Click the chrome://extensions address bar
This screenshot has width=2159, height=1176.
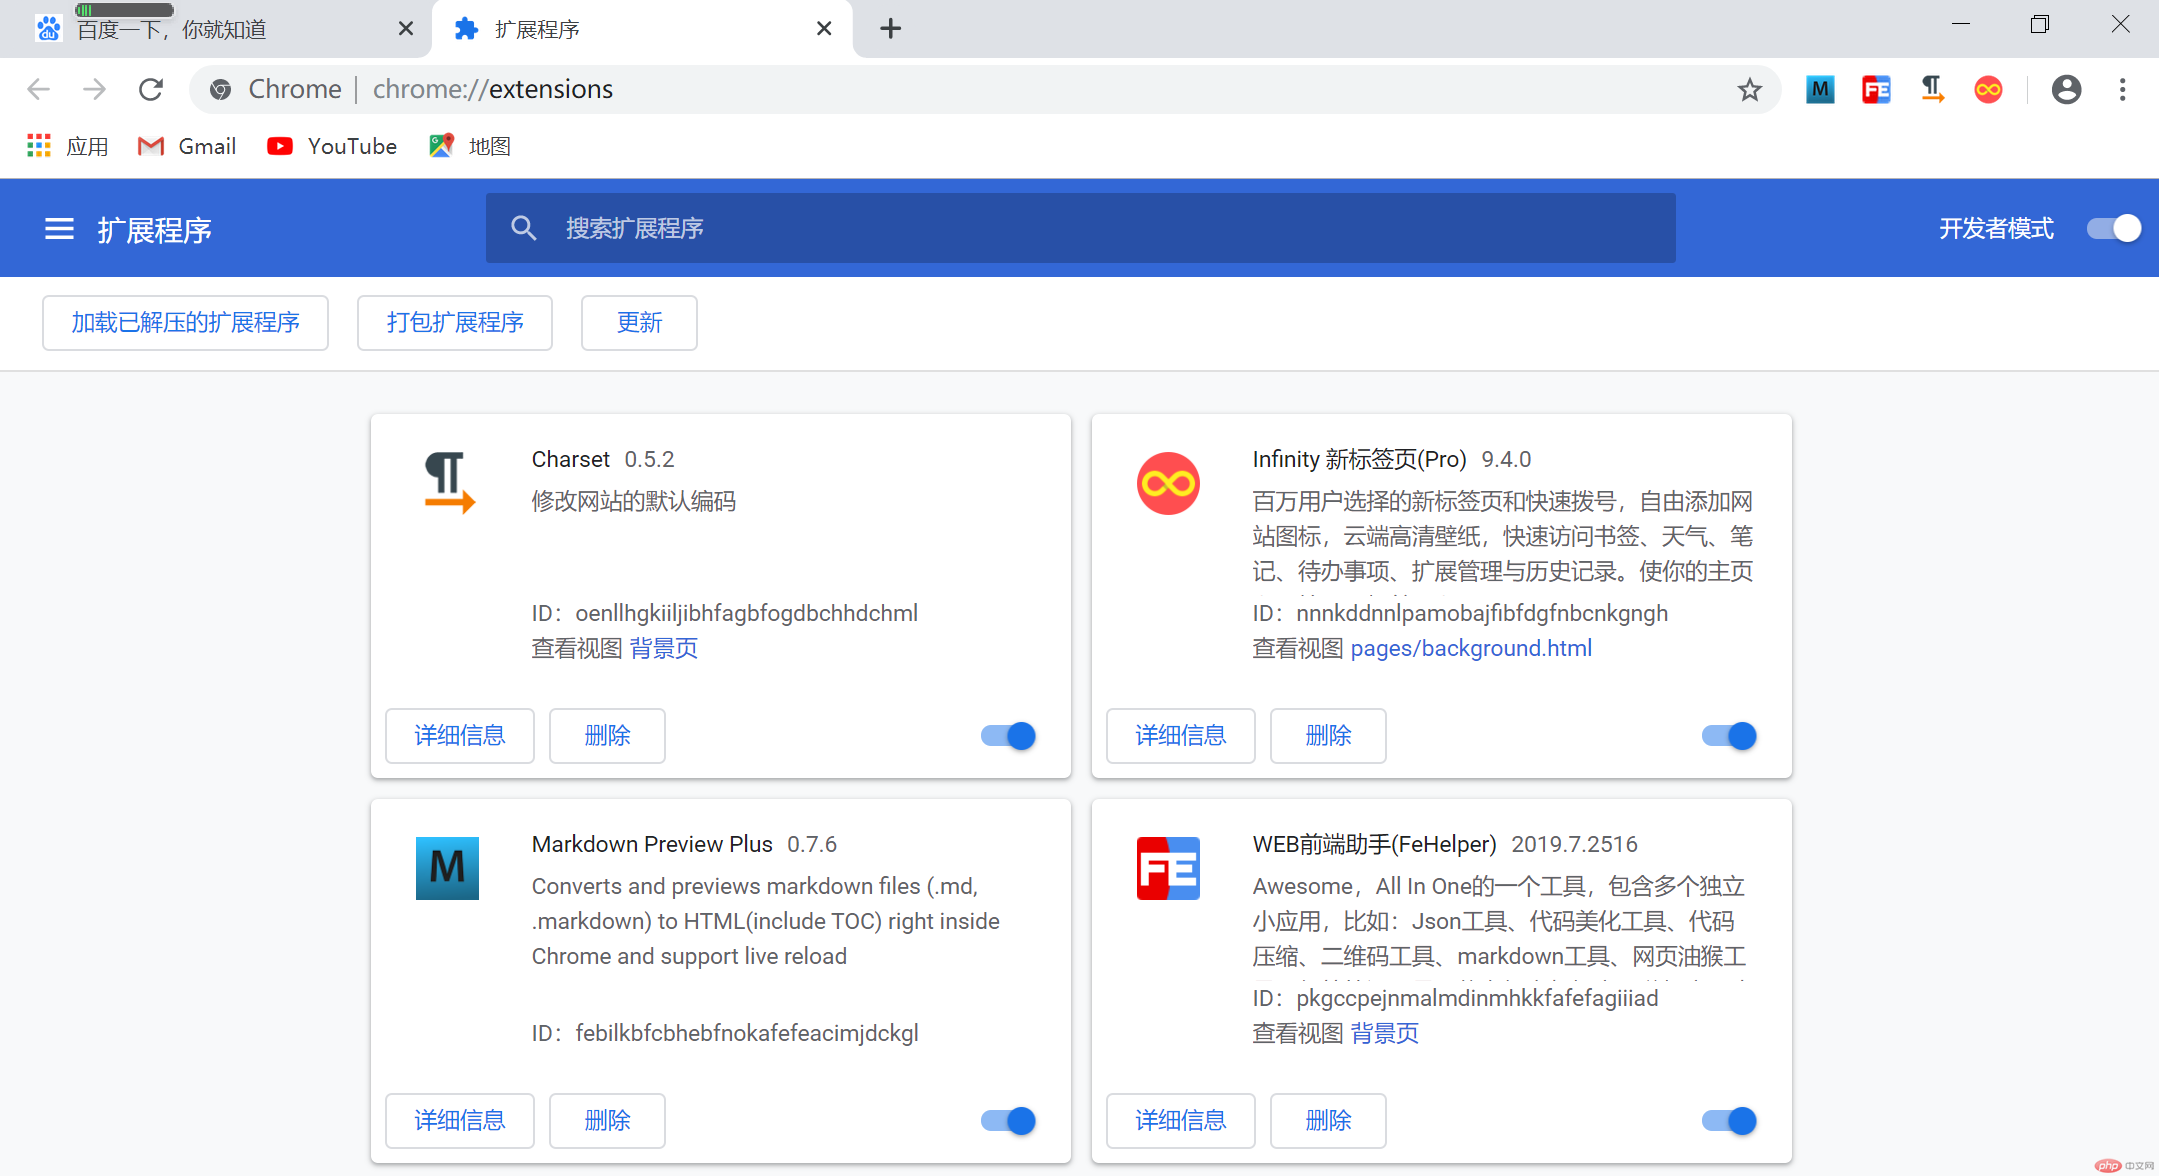985,90
